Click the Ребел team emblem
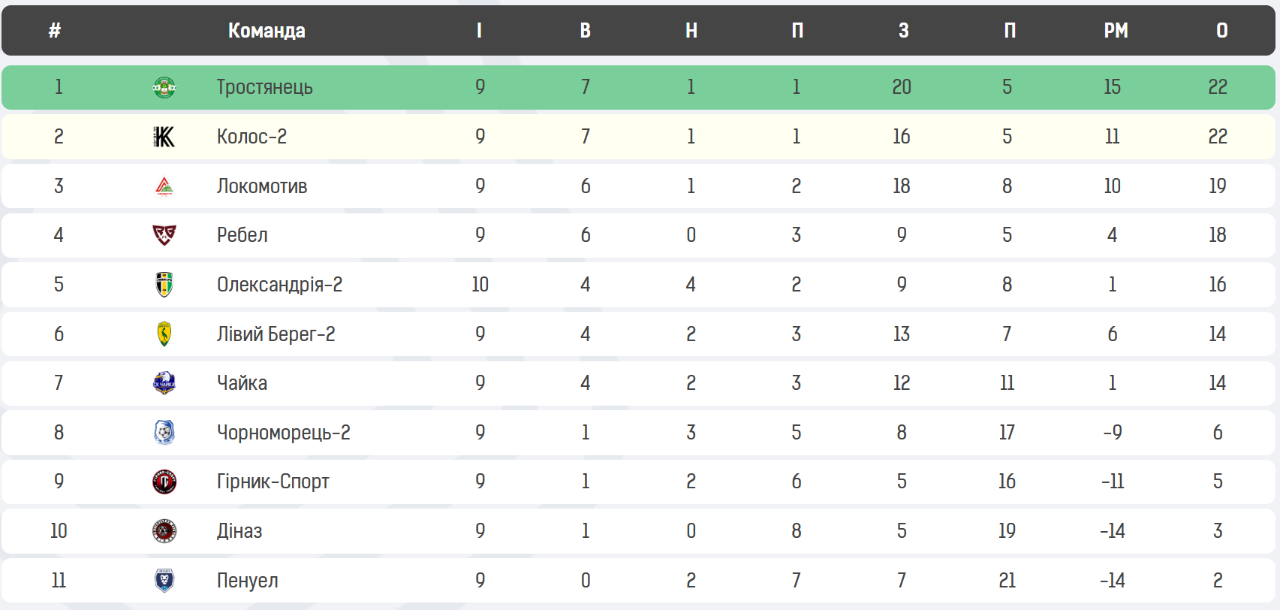 tap(164, 235)
